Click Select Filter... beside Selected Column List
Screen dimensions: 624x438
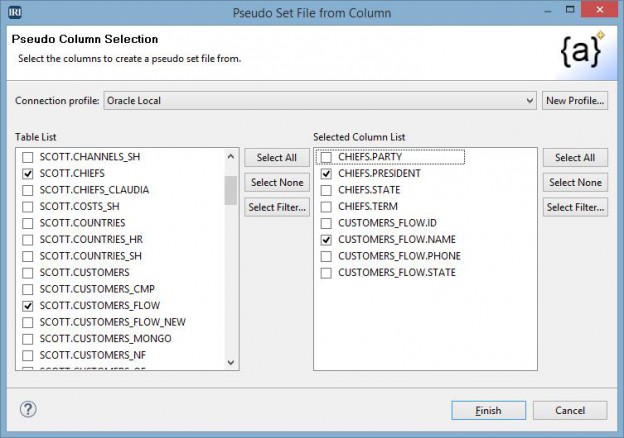point(575,207)
